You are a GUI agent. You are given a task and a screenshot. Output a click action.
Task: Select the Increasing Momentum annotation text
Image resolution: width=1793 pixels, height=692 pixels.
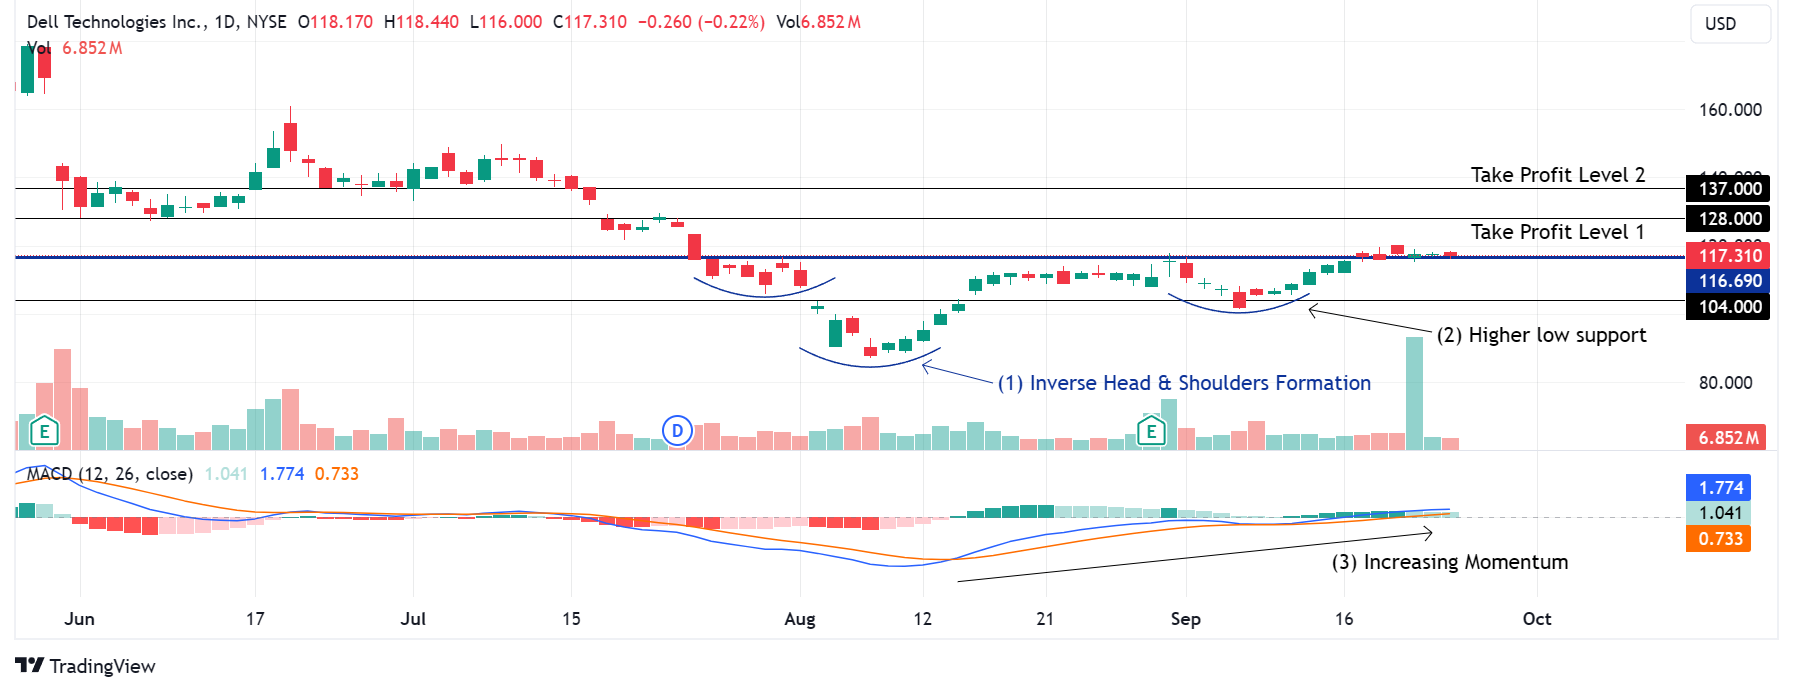coord(1449,562)
